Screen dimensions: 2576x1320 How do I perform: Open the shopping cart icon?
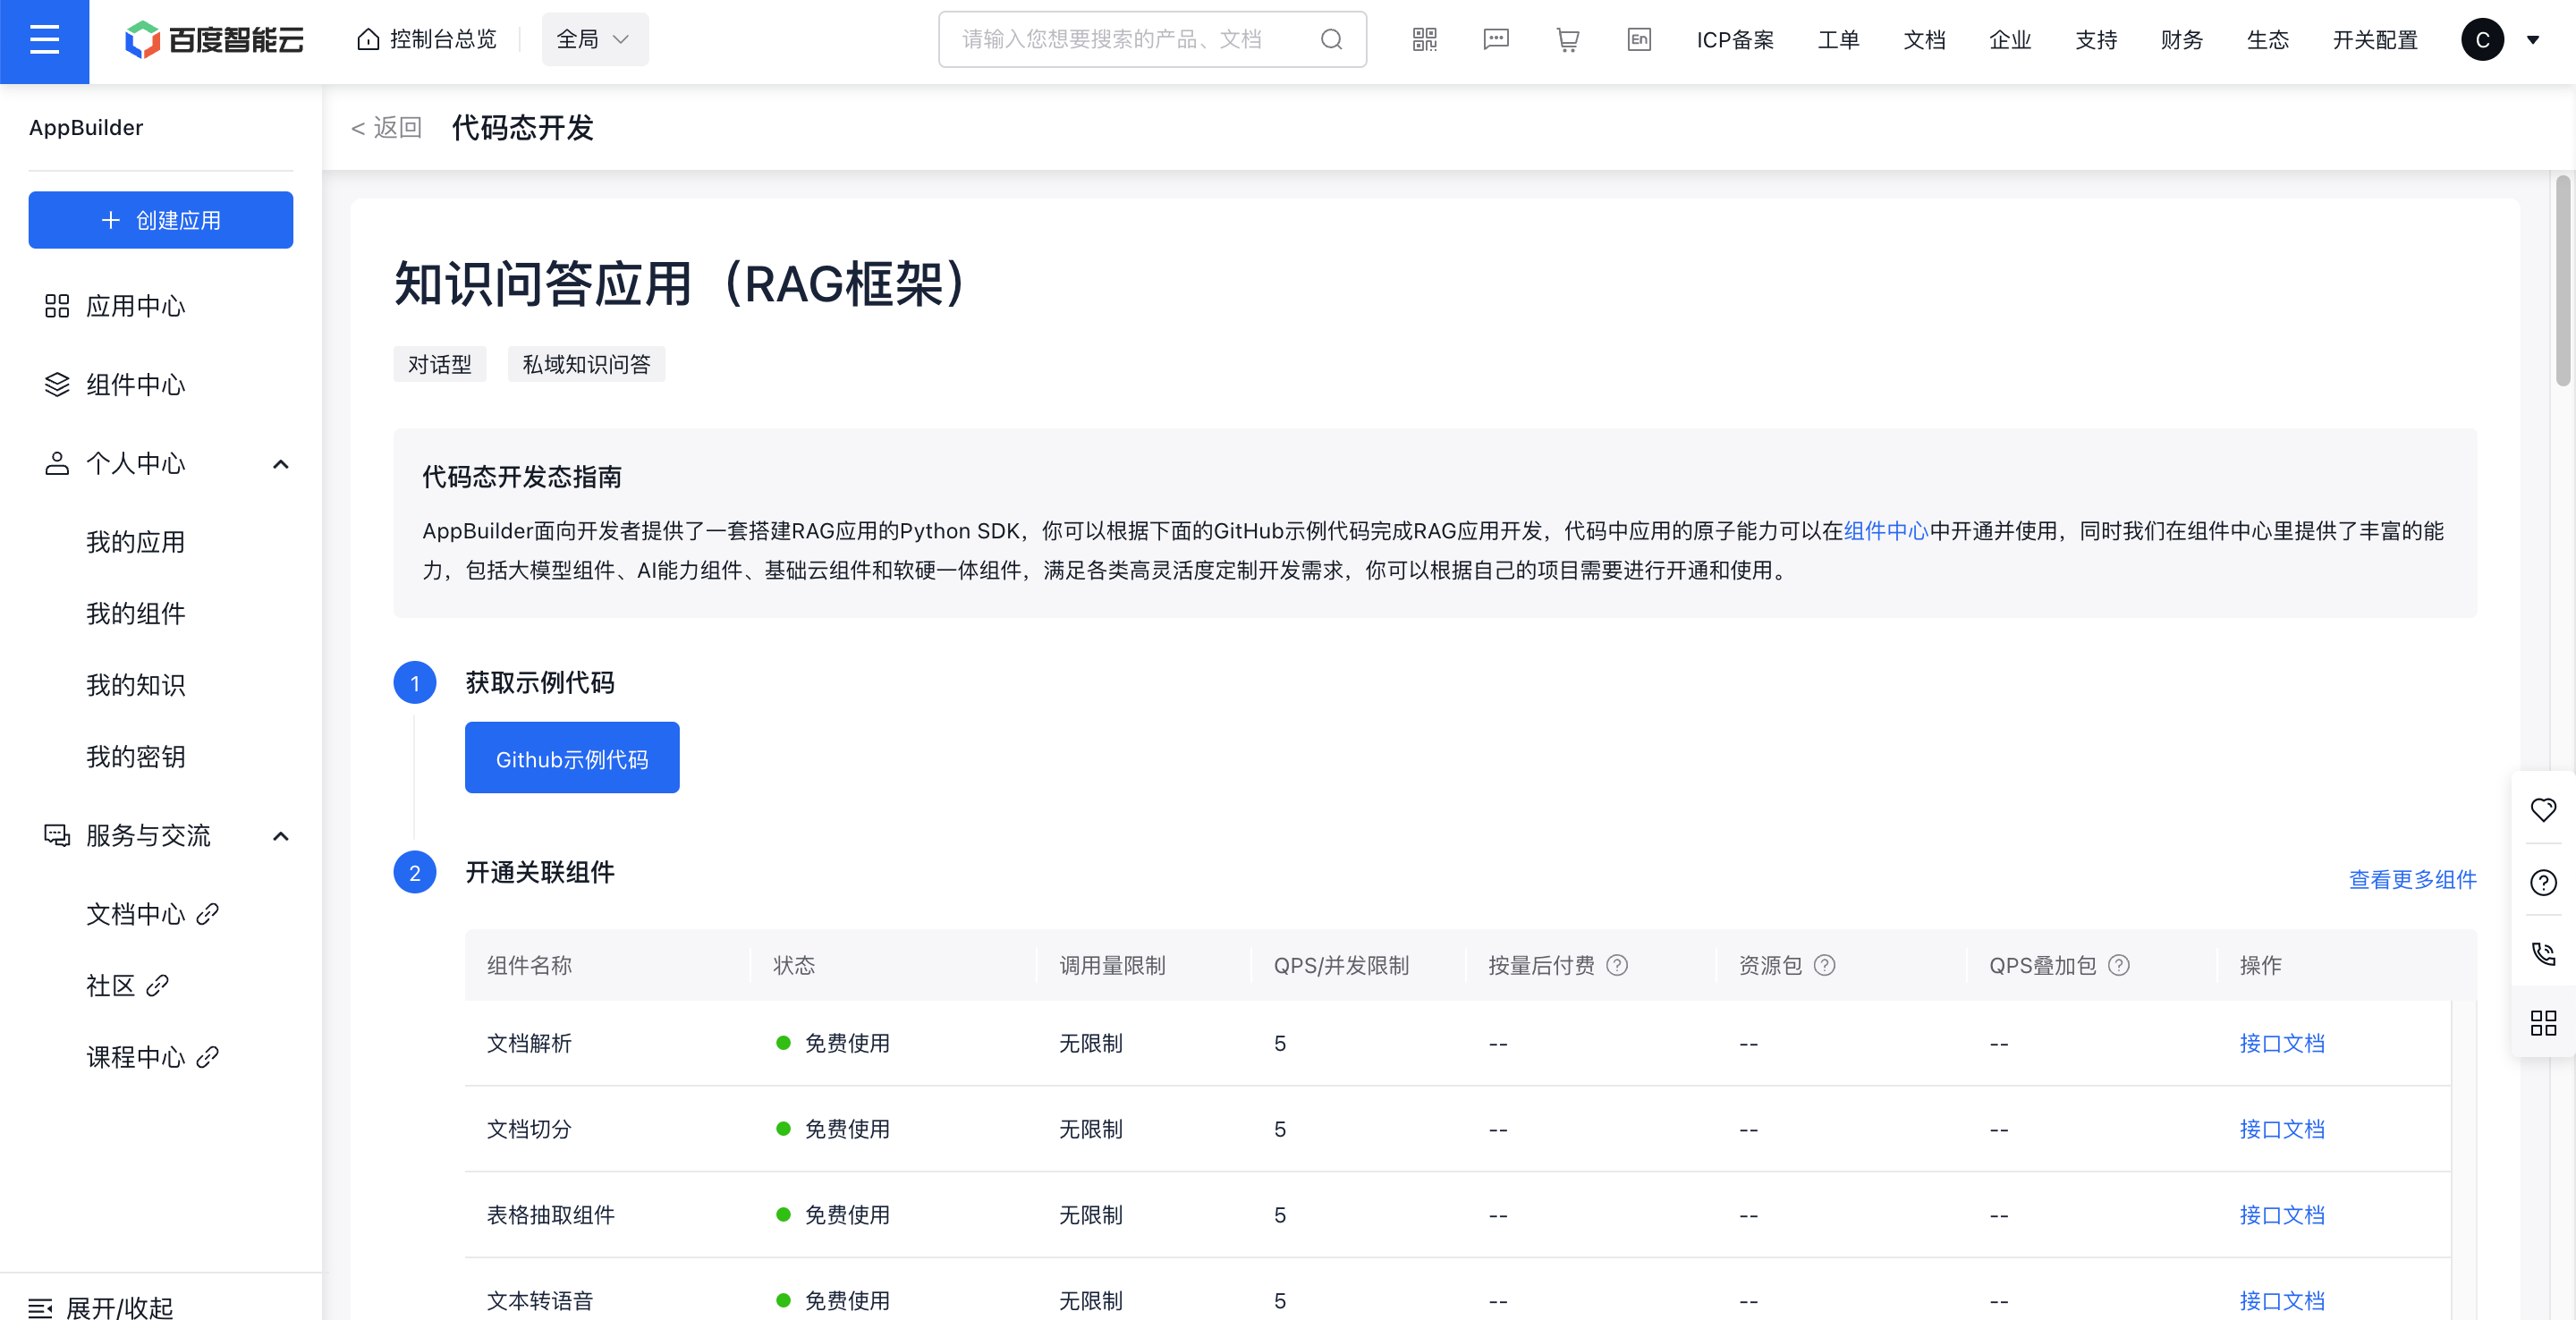(x=1567, y=40)
